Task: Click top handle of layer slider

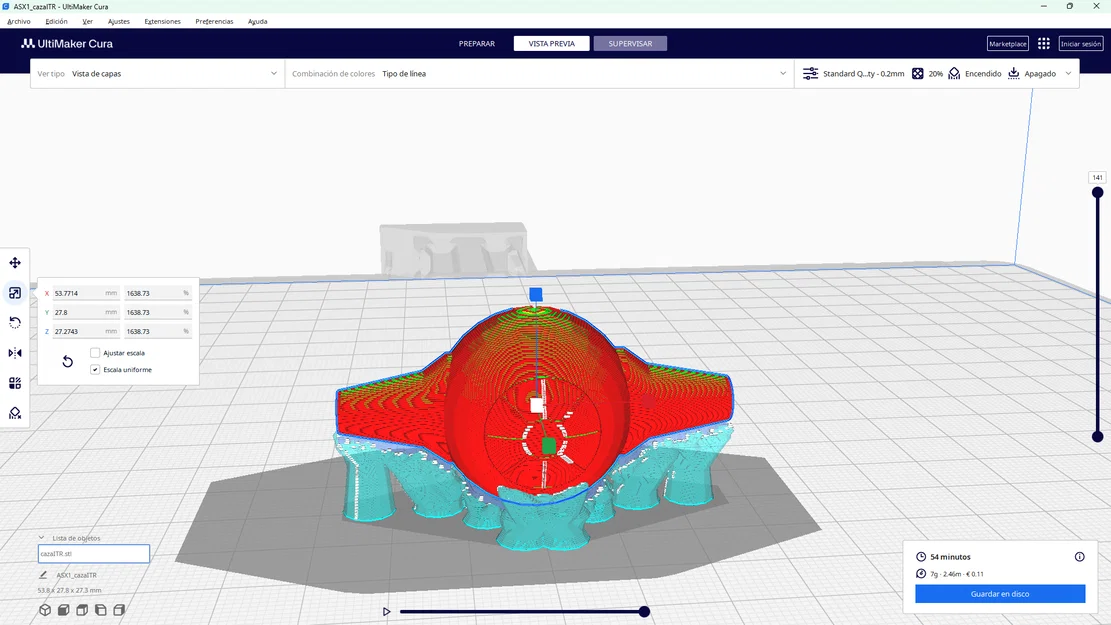Action: (1098, 192)
